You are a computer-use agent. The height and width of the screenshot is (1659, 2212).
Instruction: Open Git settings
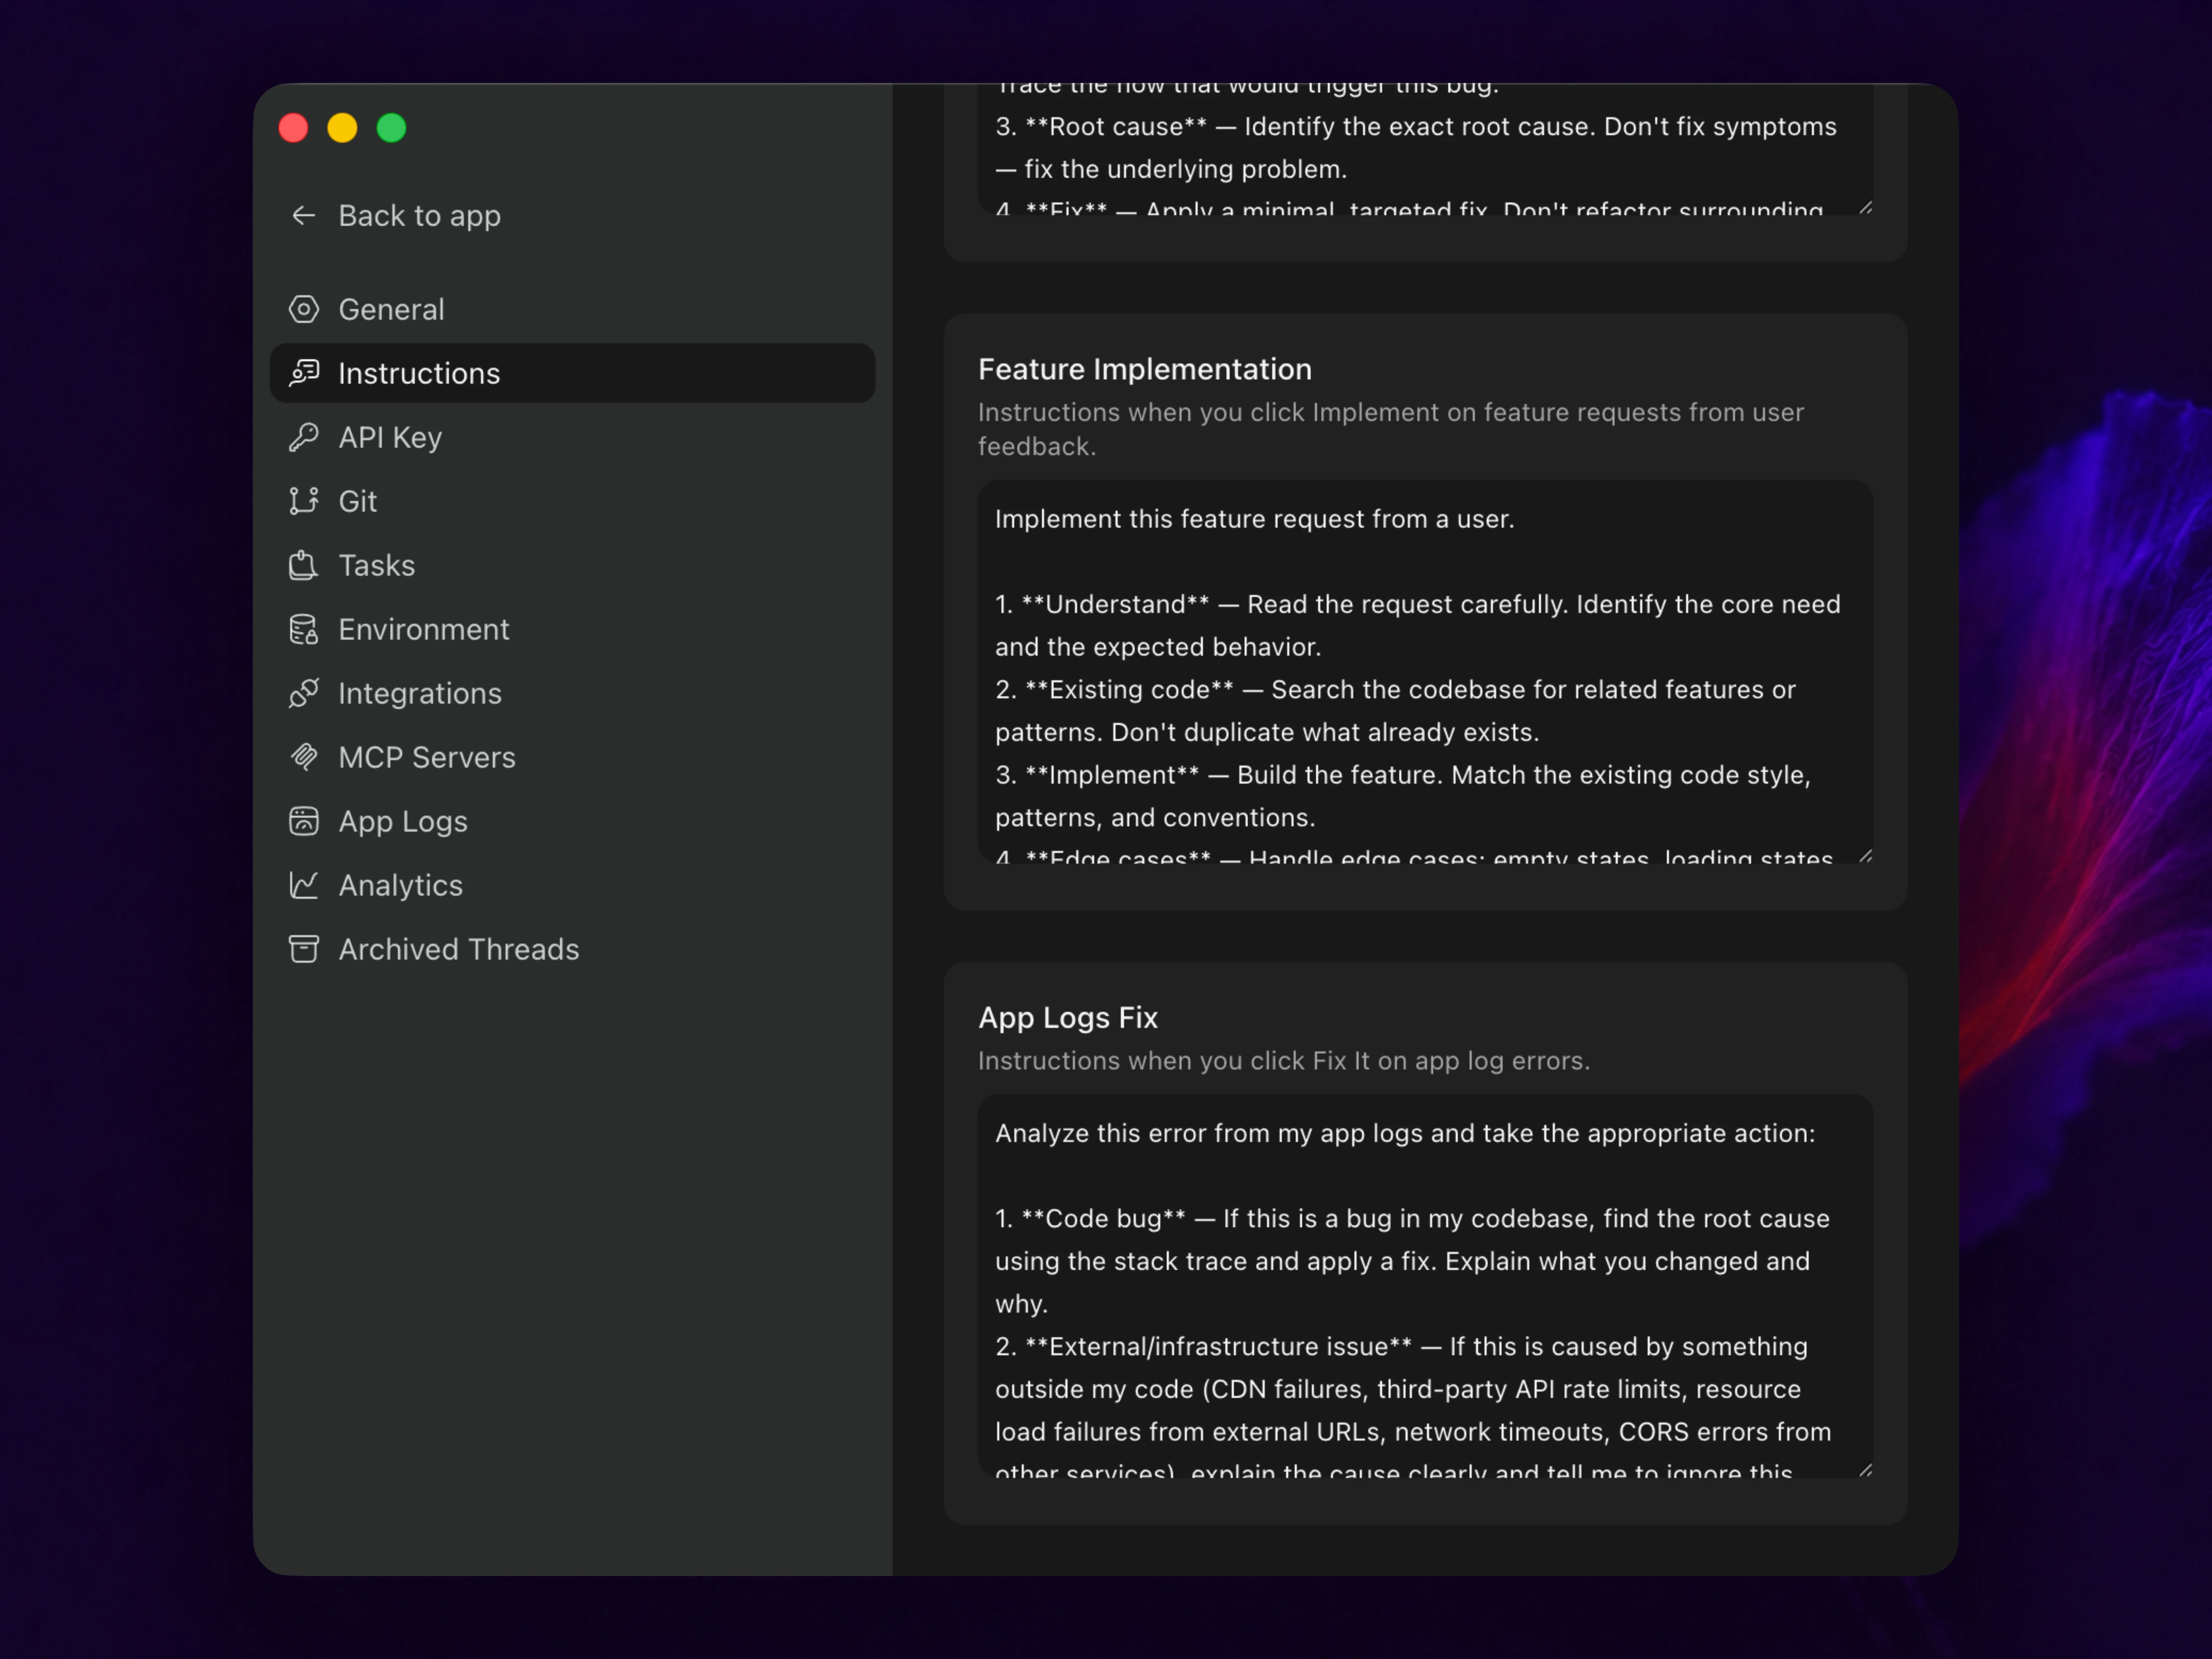[x=572, y=501]
